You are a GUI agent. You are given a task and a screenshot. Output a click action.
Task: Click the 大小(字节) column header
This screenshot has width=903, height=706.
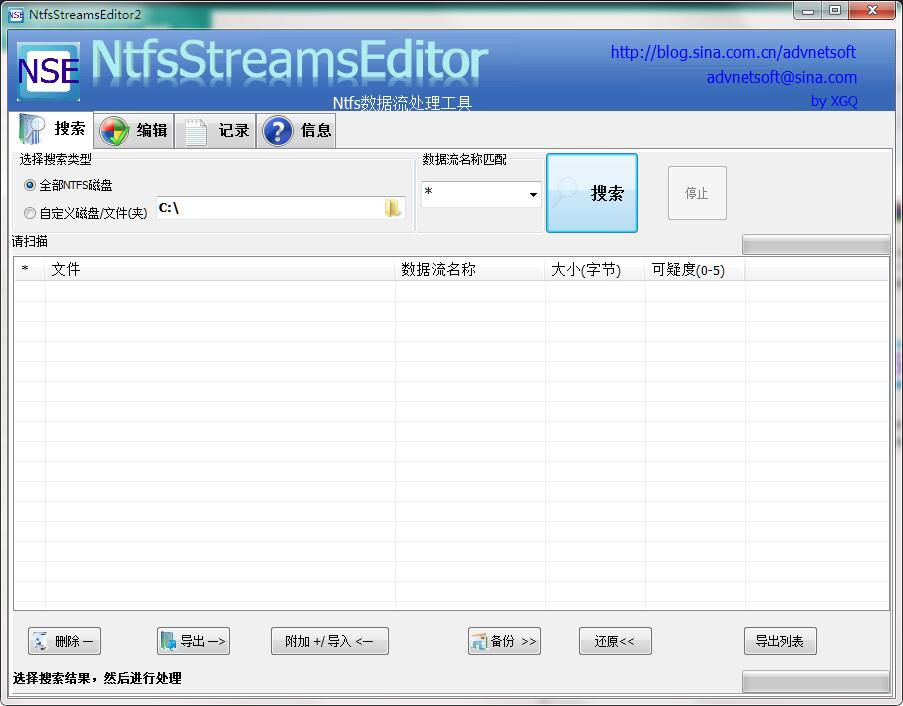point(594,269)
